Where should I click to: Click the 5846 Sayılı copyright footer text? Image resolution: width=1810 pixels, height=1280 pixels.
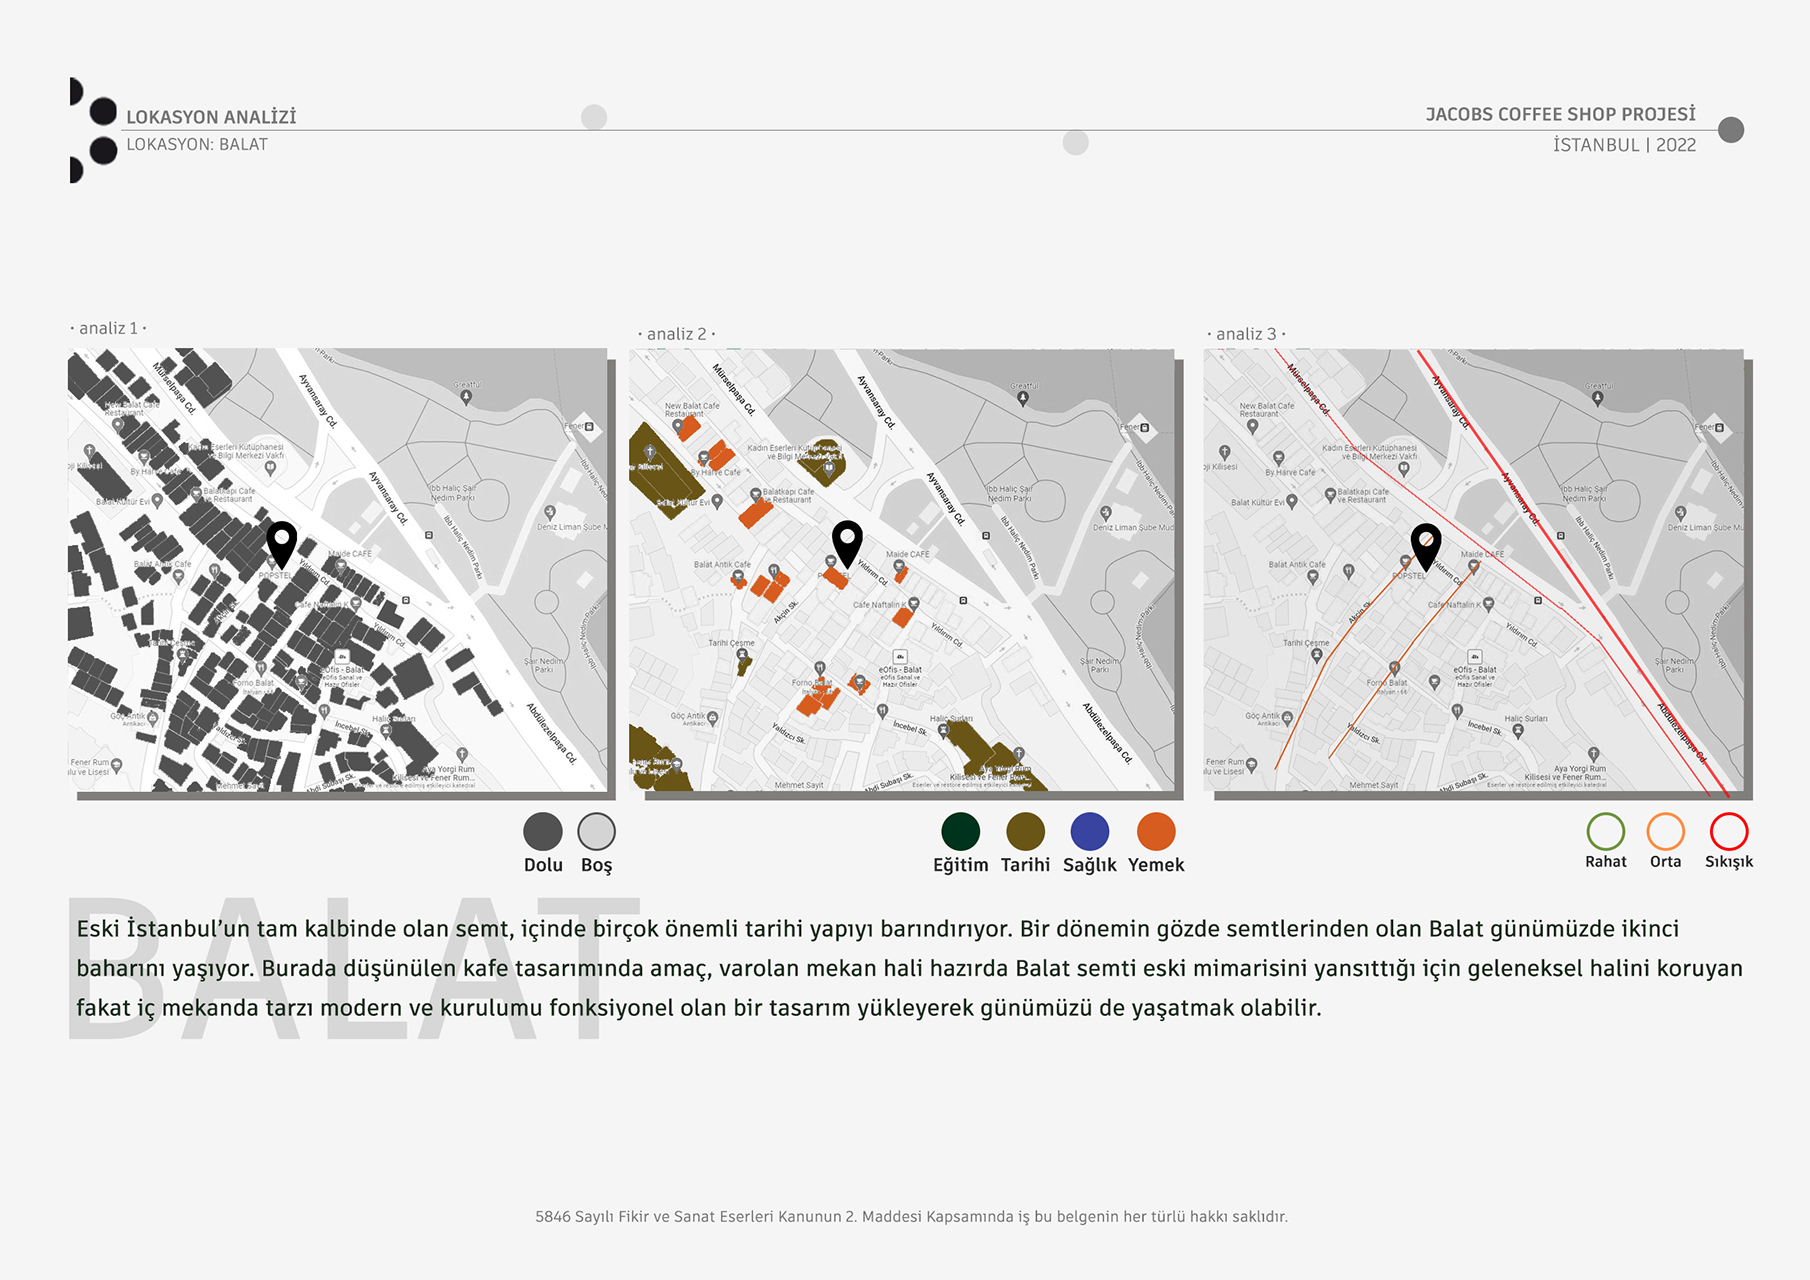coord(911,1217)
